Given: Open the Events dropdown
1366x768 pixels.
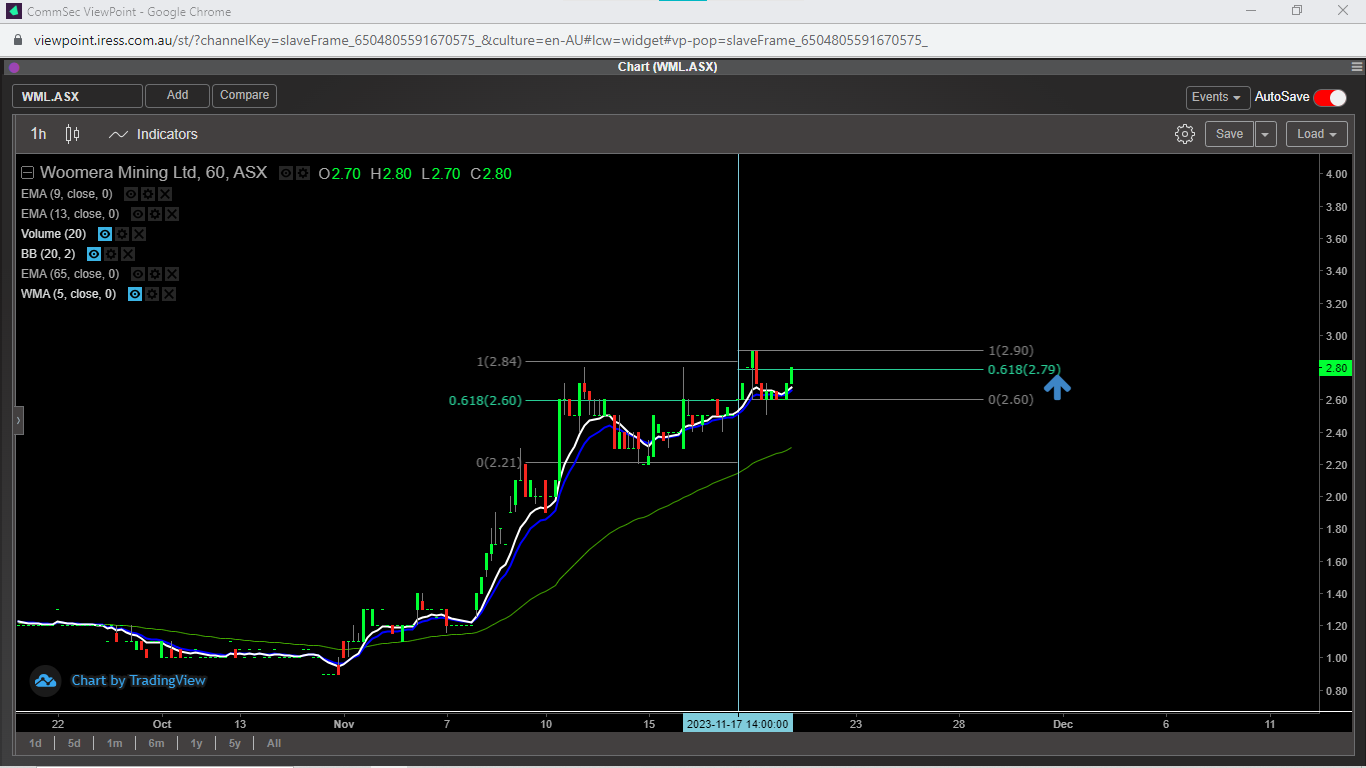Looking at the screenshot, I should [x=1218, y=97].
